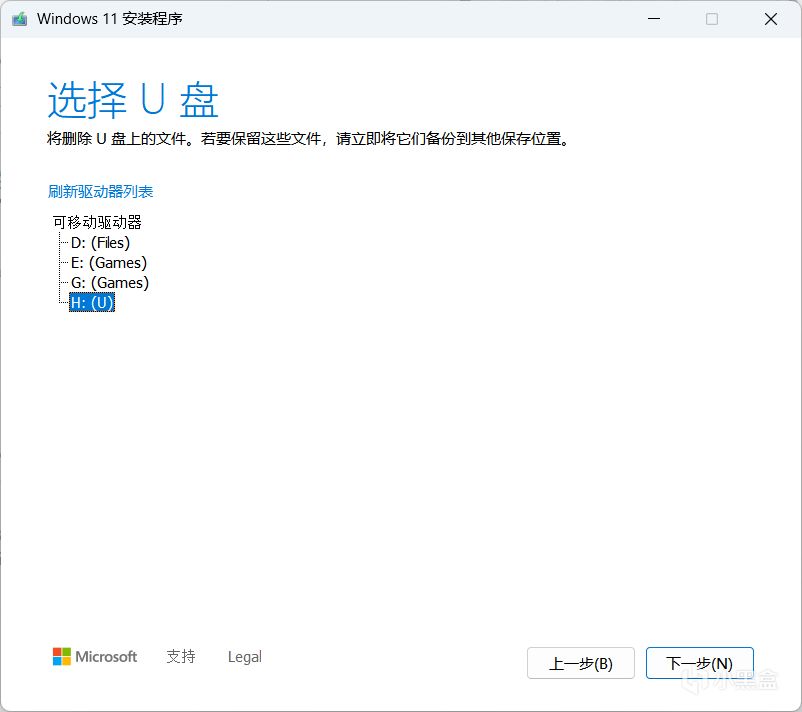Screen dimensions: 802x712
Task: Minimize the setup window
Action: click(x=654, y=19)
